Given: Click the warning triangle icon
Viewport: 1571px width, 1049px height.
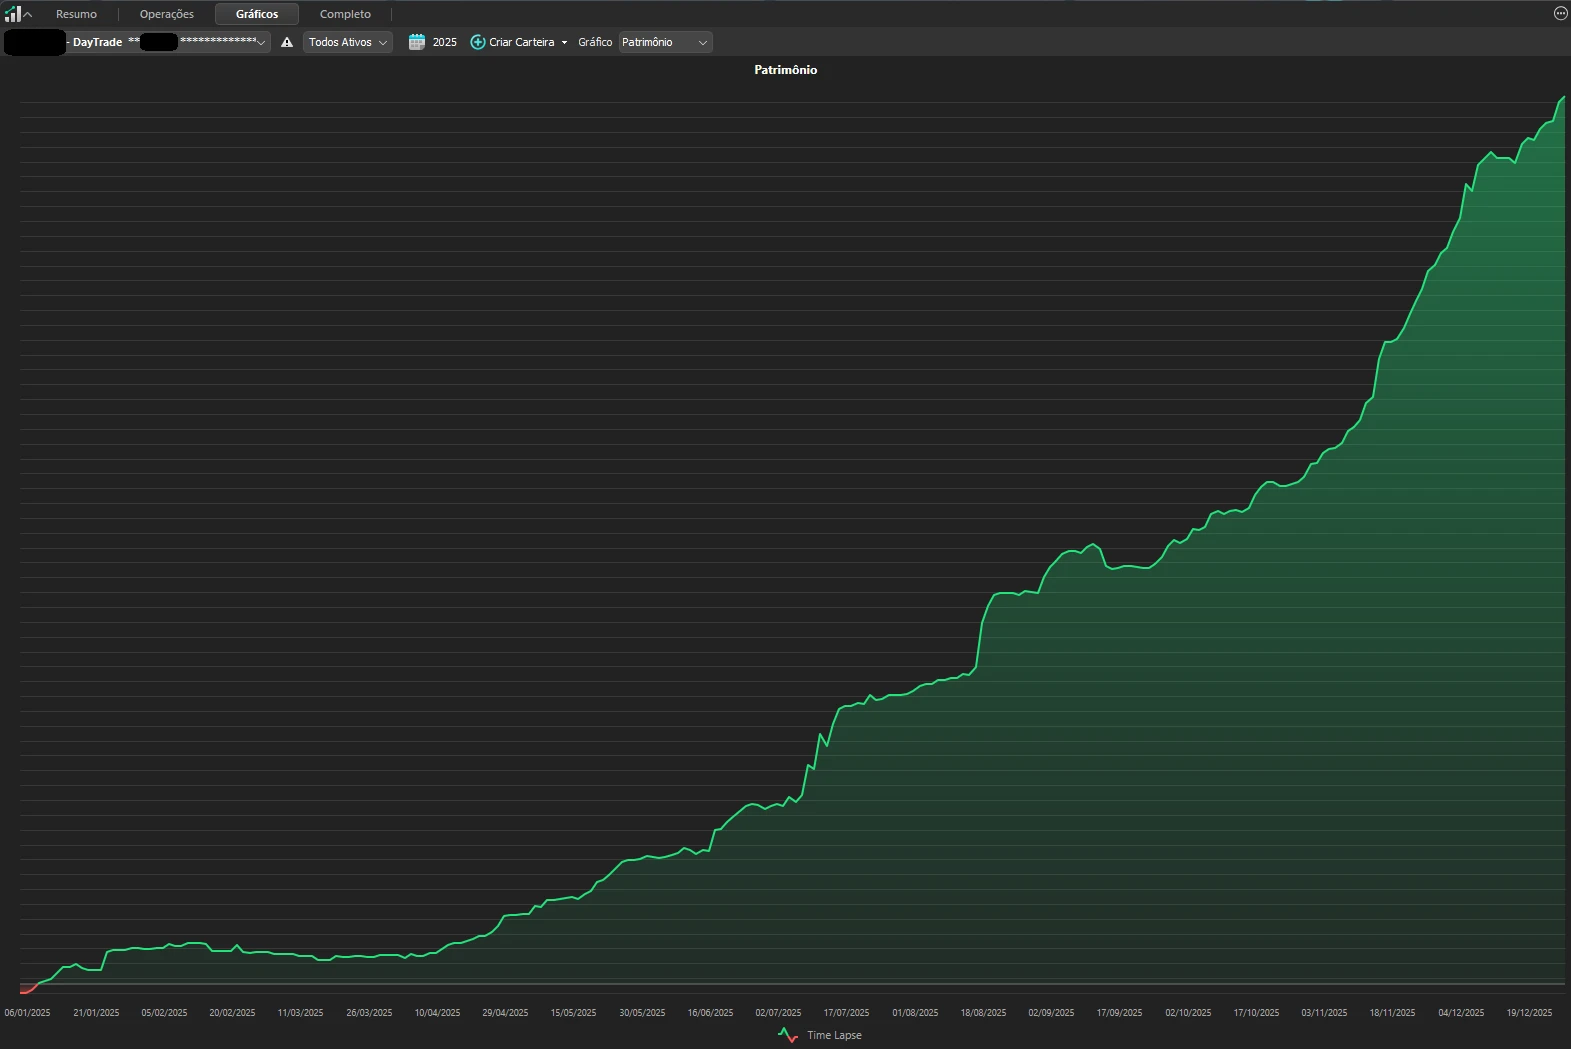Looking at the screenshot, I should (287, 42).
